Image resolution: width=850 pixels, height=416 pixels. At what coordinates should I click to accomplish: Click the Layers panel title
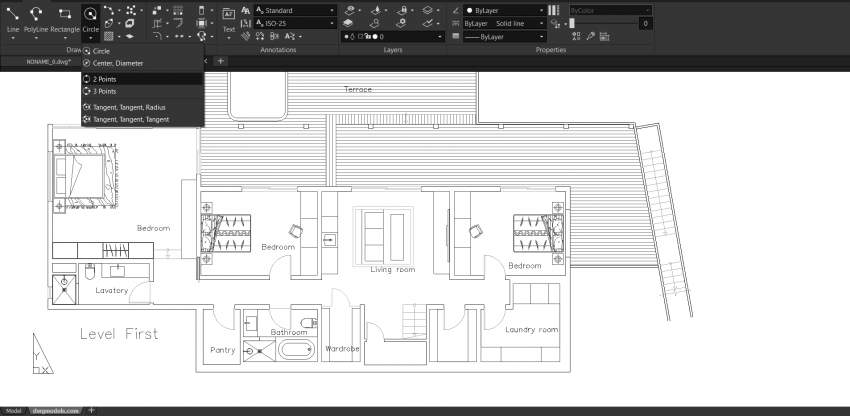pos(392,50)
